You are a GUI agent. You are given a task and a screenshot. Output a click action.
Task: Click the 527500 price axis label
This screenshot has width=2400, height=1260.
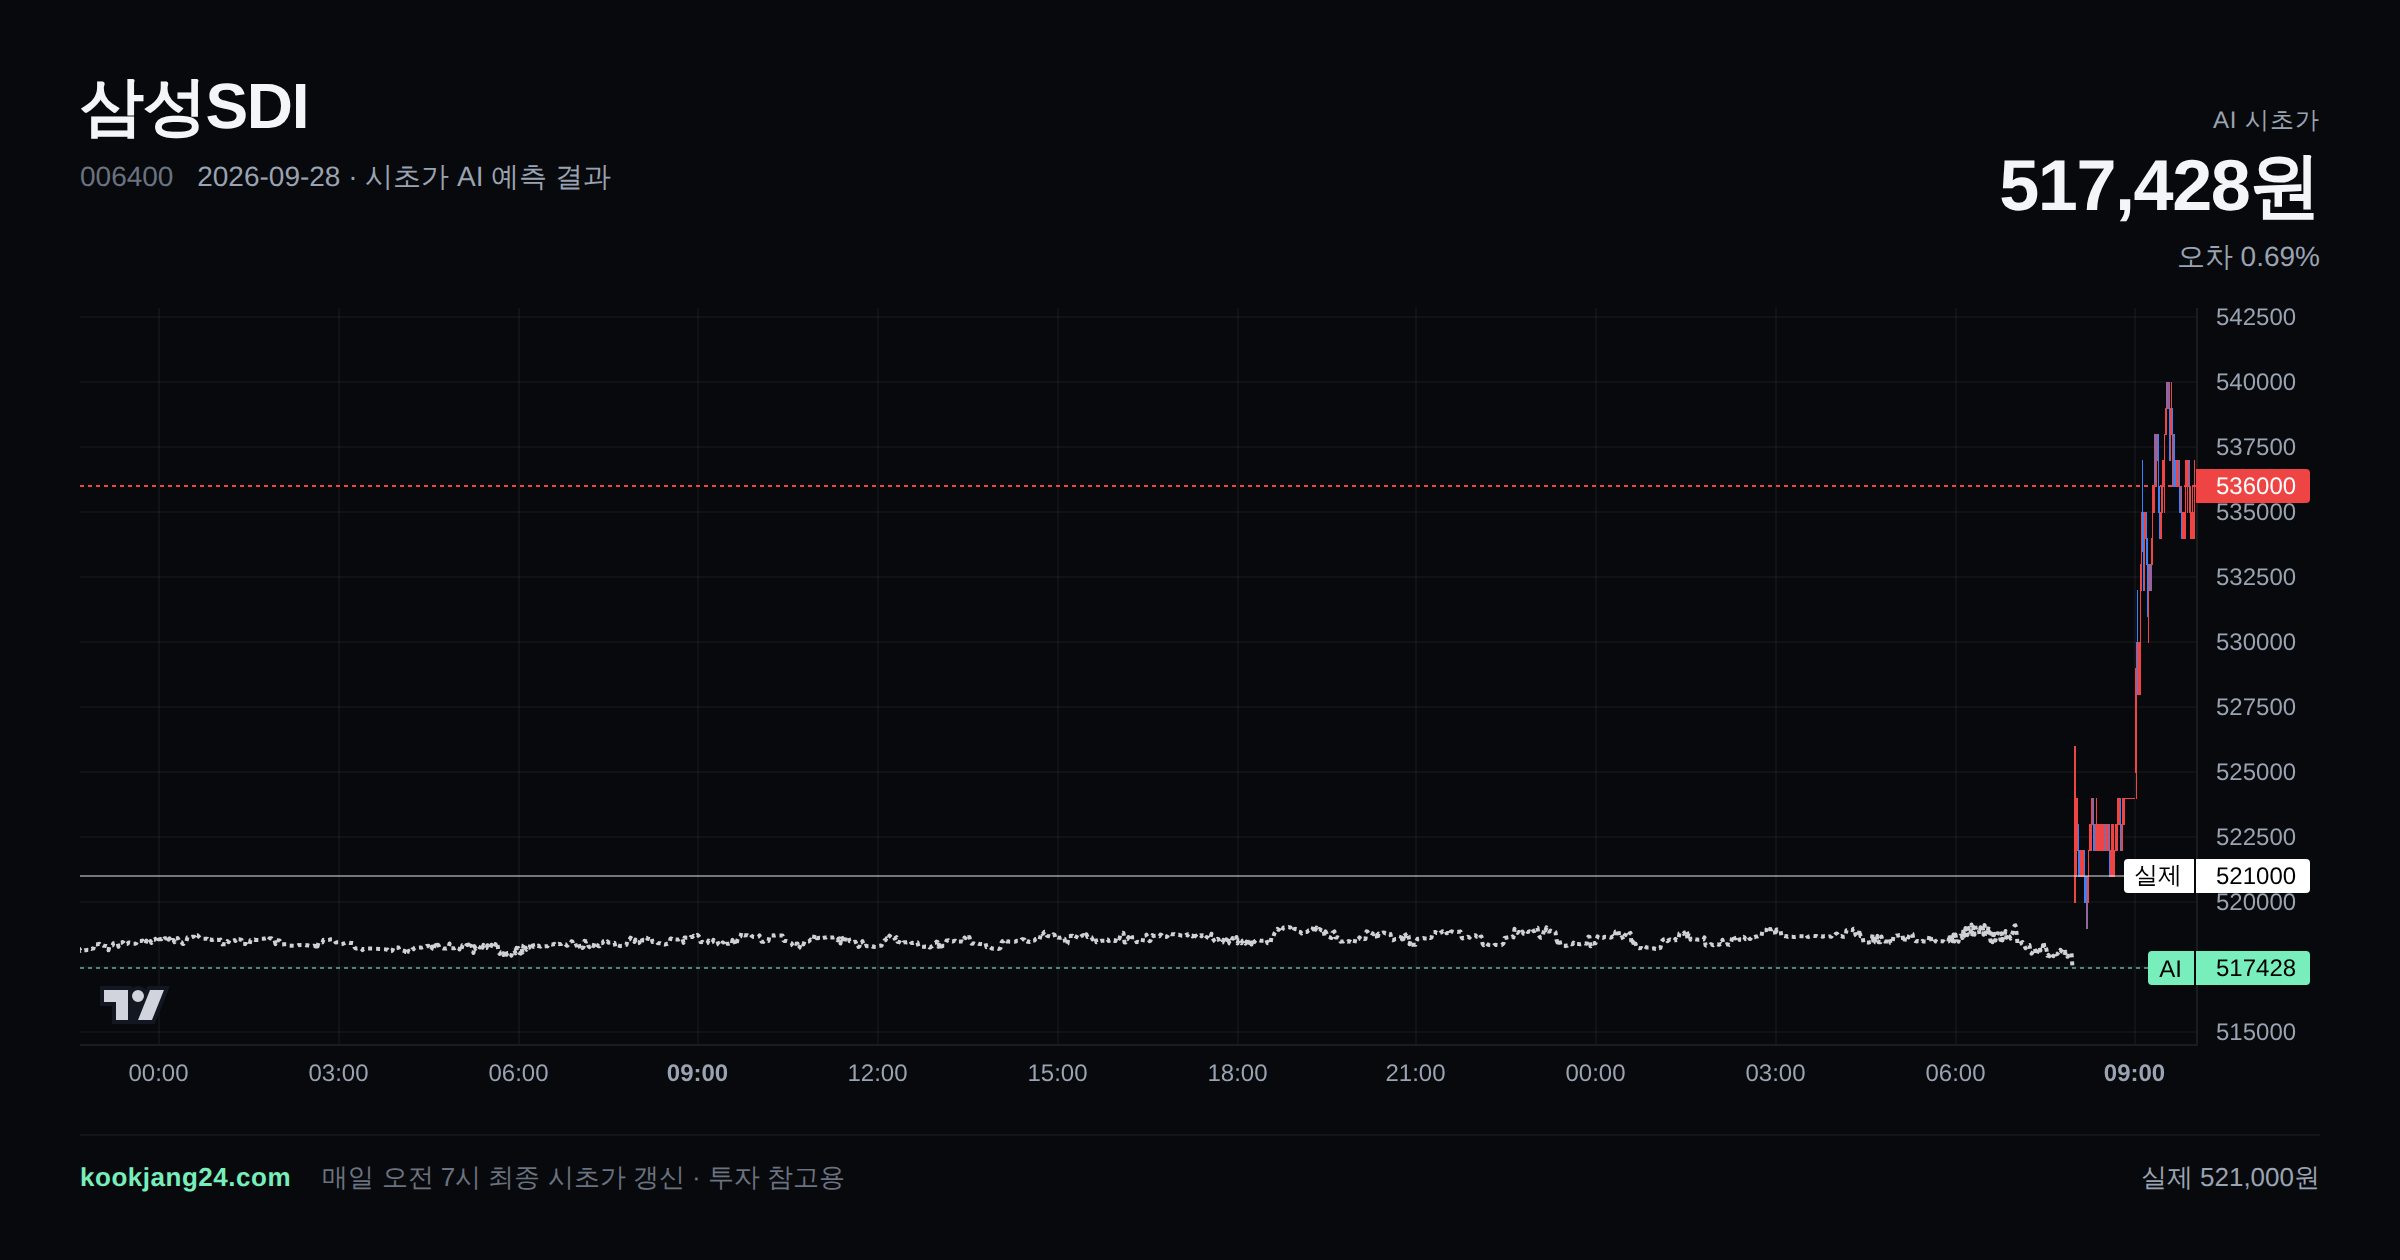coord(2255,707)
